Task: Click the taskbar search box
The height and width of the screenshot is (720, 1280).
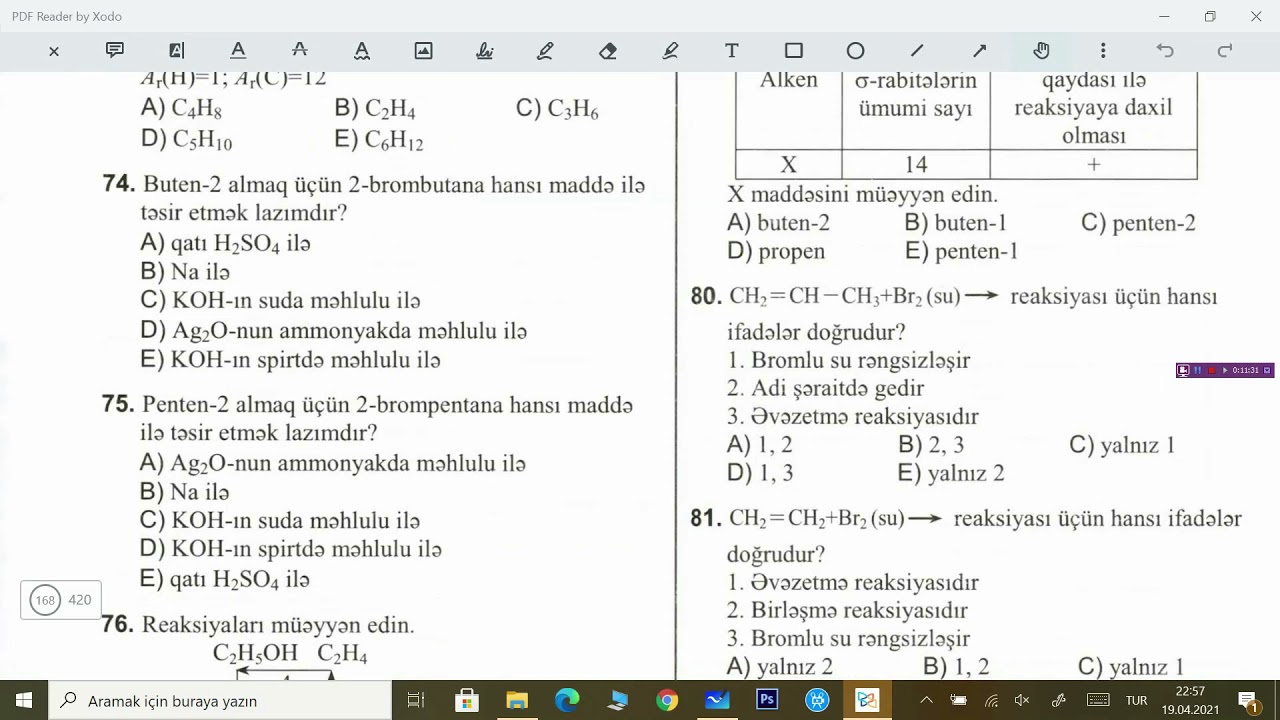Action: click(220, 700)
